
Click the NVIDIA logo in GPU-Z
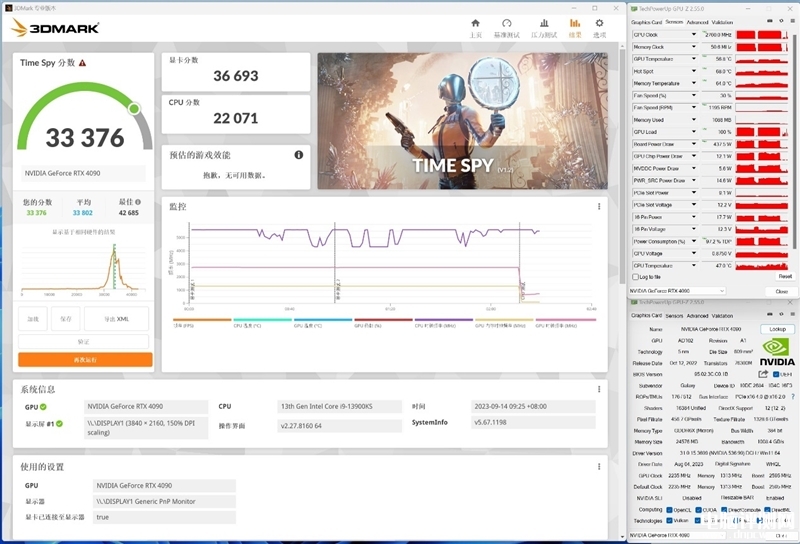click(x=777, y=353)
